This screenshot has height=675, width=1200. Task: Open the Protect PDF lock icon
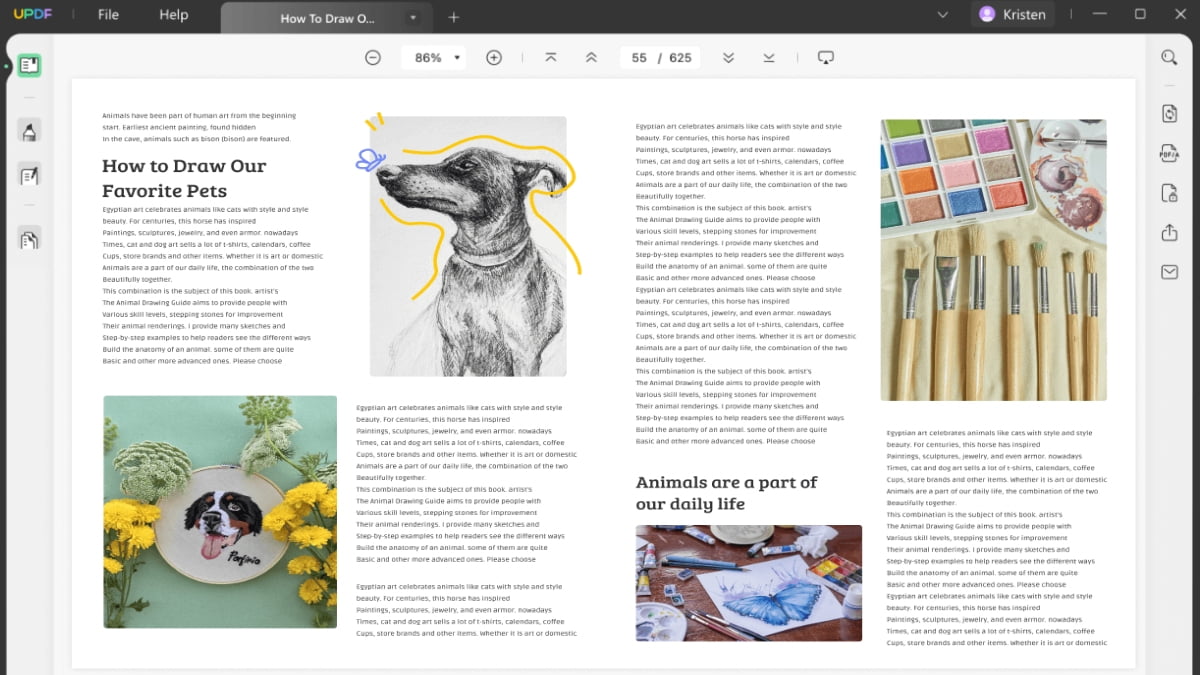[1169, 193]
